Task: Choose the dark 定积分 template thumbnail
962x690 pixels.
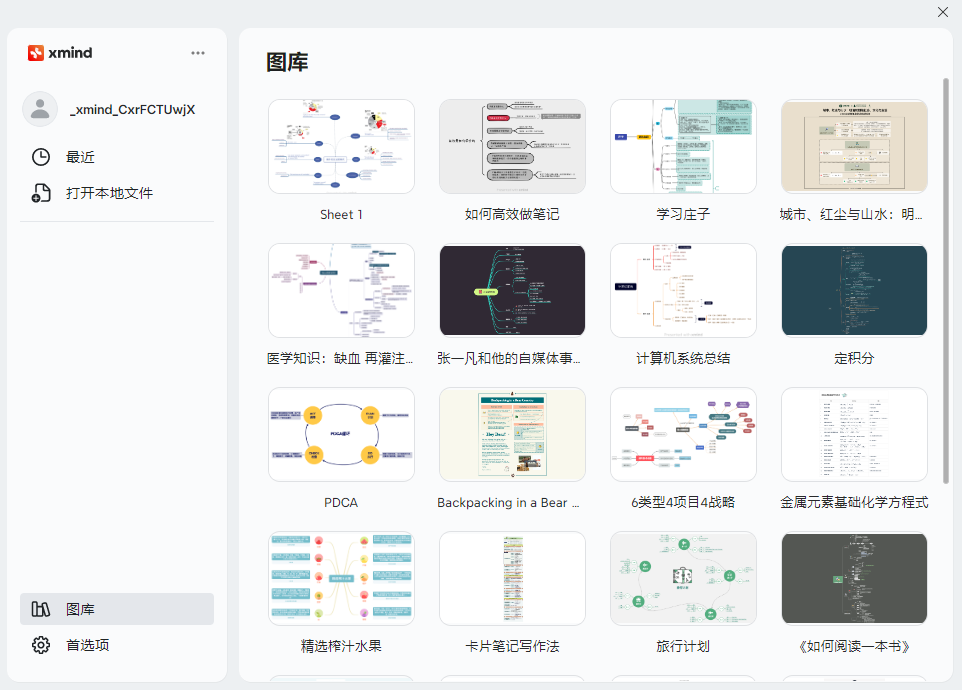Action: pyautogui.click(x=854, y=290)
